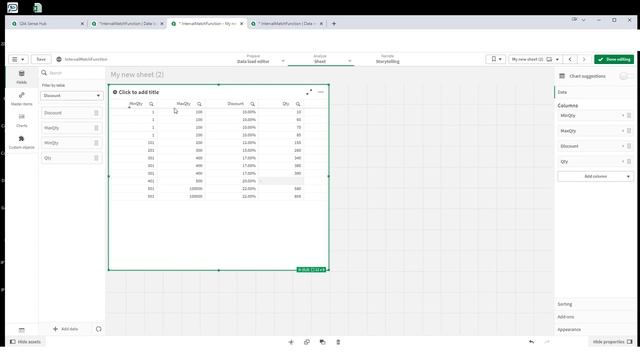Click drag handle of MinQty column in properties
Viewport: 640px width, 360px height.
[x=629, y=116]
